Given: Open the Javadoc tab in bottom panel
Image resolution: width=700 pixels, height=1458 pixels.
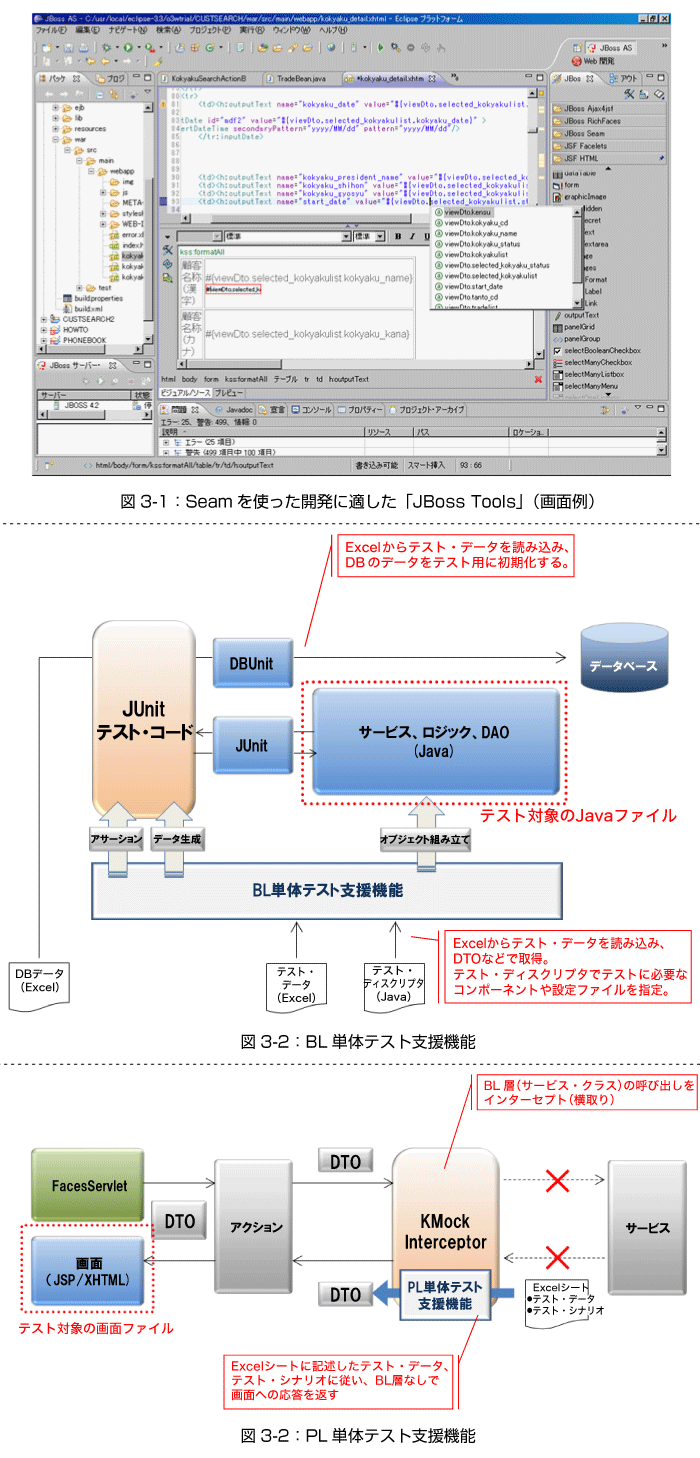Looking at the screenshot, I should 234,410.
